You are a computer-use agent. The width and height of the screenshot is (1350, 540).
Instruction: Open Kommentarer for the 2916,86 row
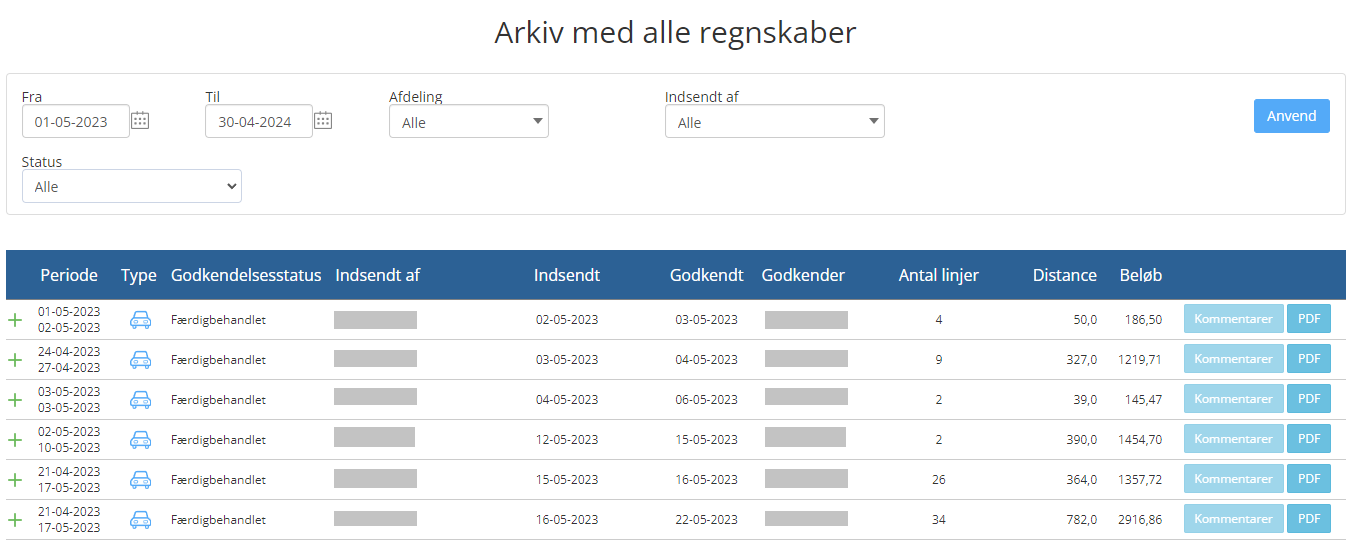click(1234, 519)
